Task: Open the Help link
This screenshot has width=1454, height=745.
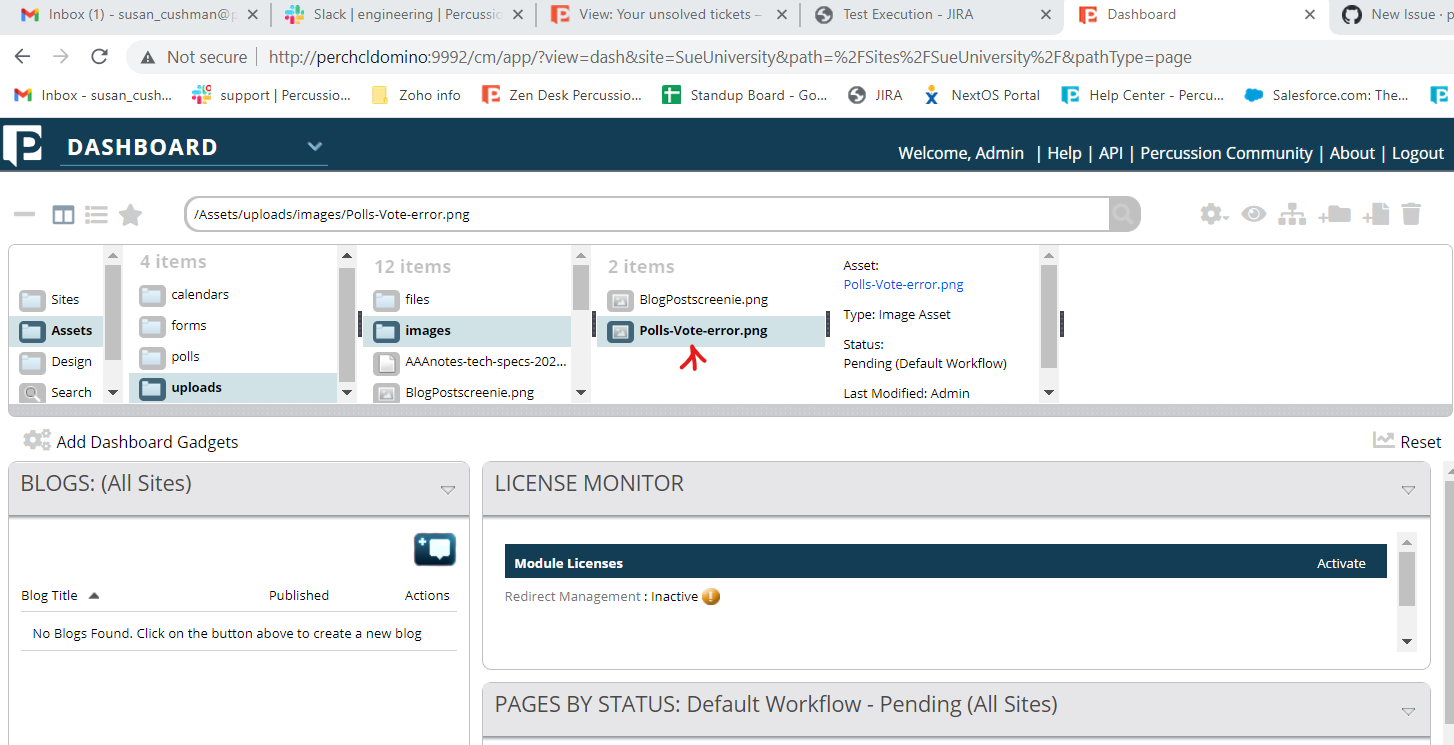Action: click(1064, 153)
